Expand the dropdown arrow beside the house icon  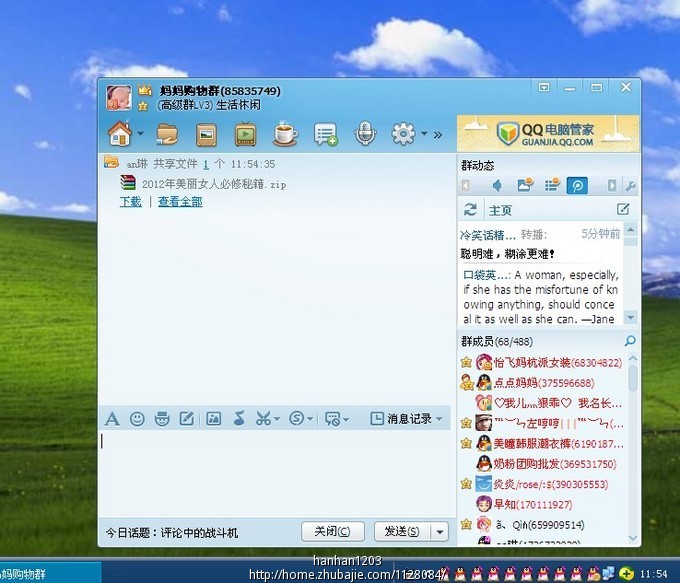(x=141, y=134)
